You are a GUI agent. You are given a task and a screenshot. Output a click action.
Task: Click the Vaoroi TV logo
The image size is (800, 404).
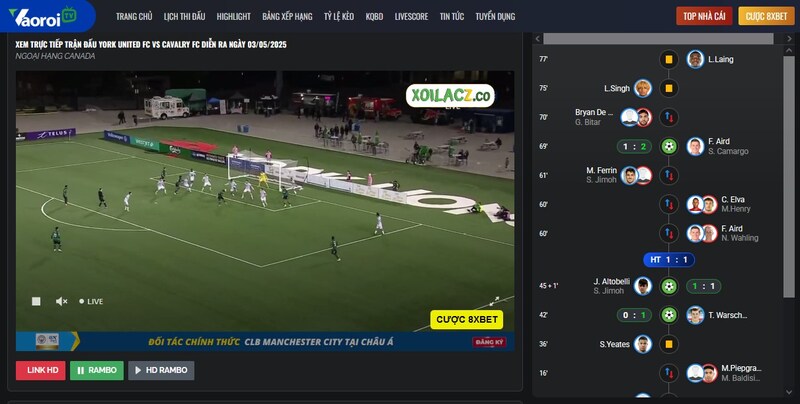click(x=43, y=16)
